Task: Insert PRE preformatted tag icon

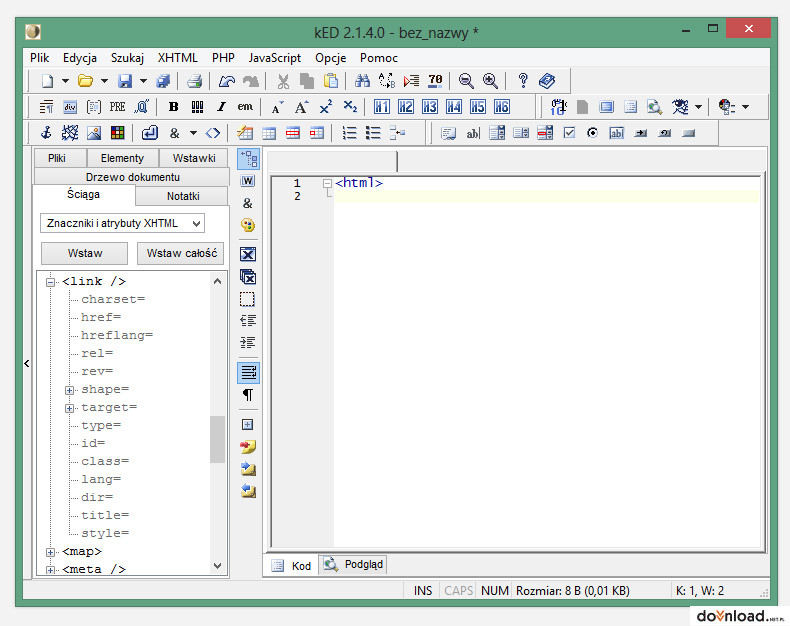Action: [117, 107]
